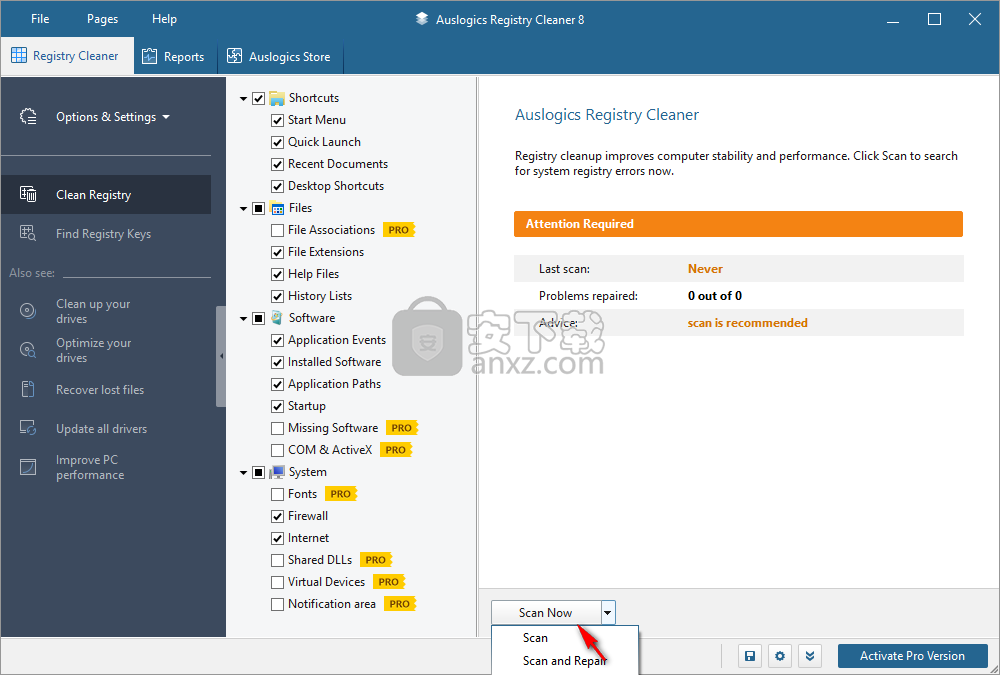1000x675 pixels.
Task: Toggle the Shortcuts group checkbox
Action: (258, 98)
